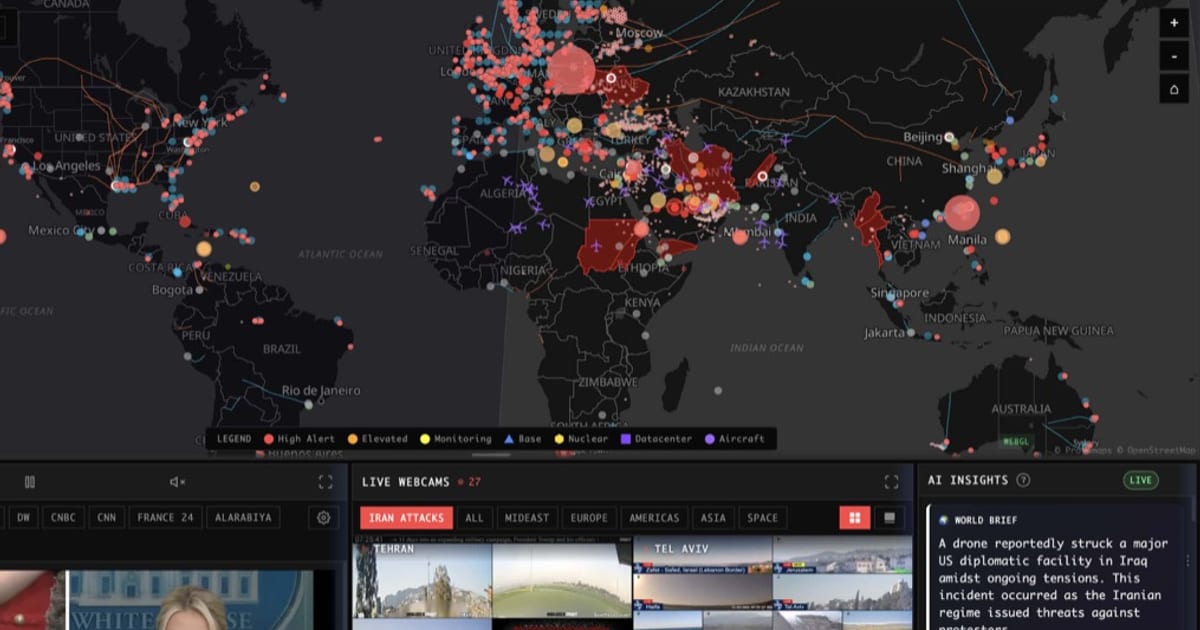This screenshot has width=1200, height=630.
Task: Open the Zefat - Safed webcam feed
Action: tap(702, 556)
